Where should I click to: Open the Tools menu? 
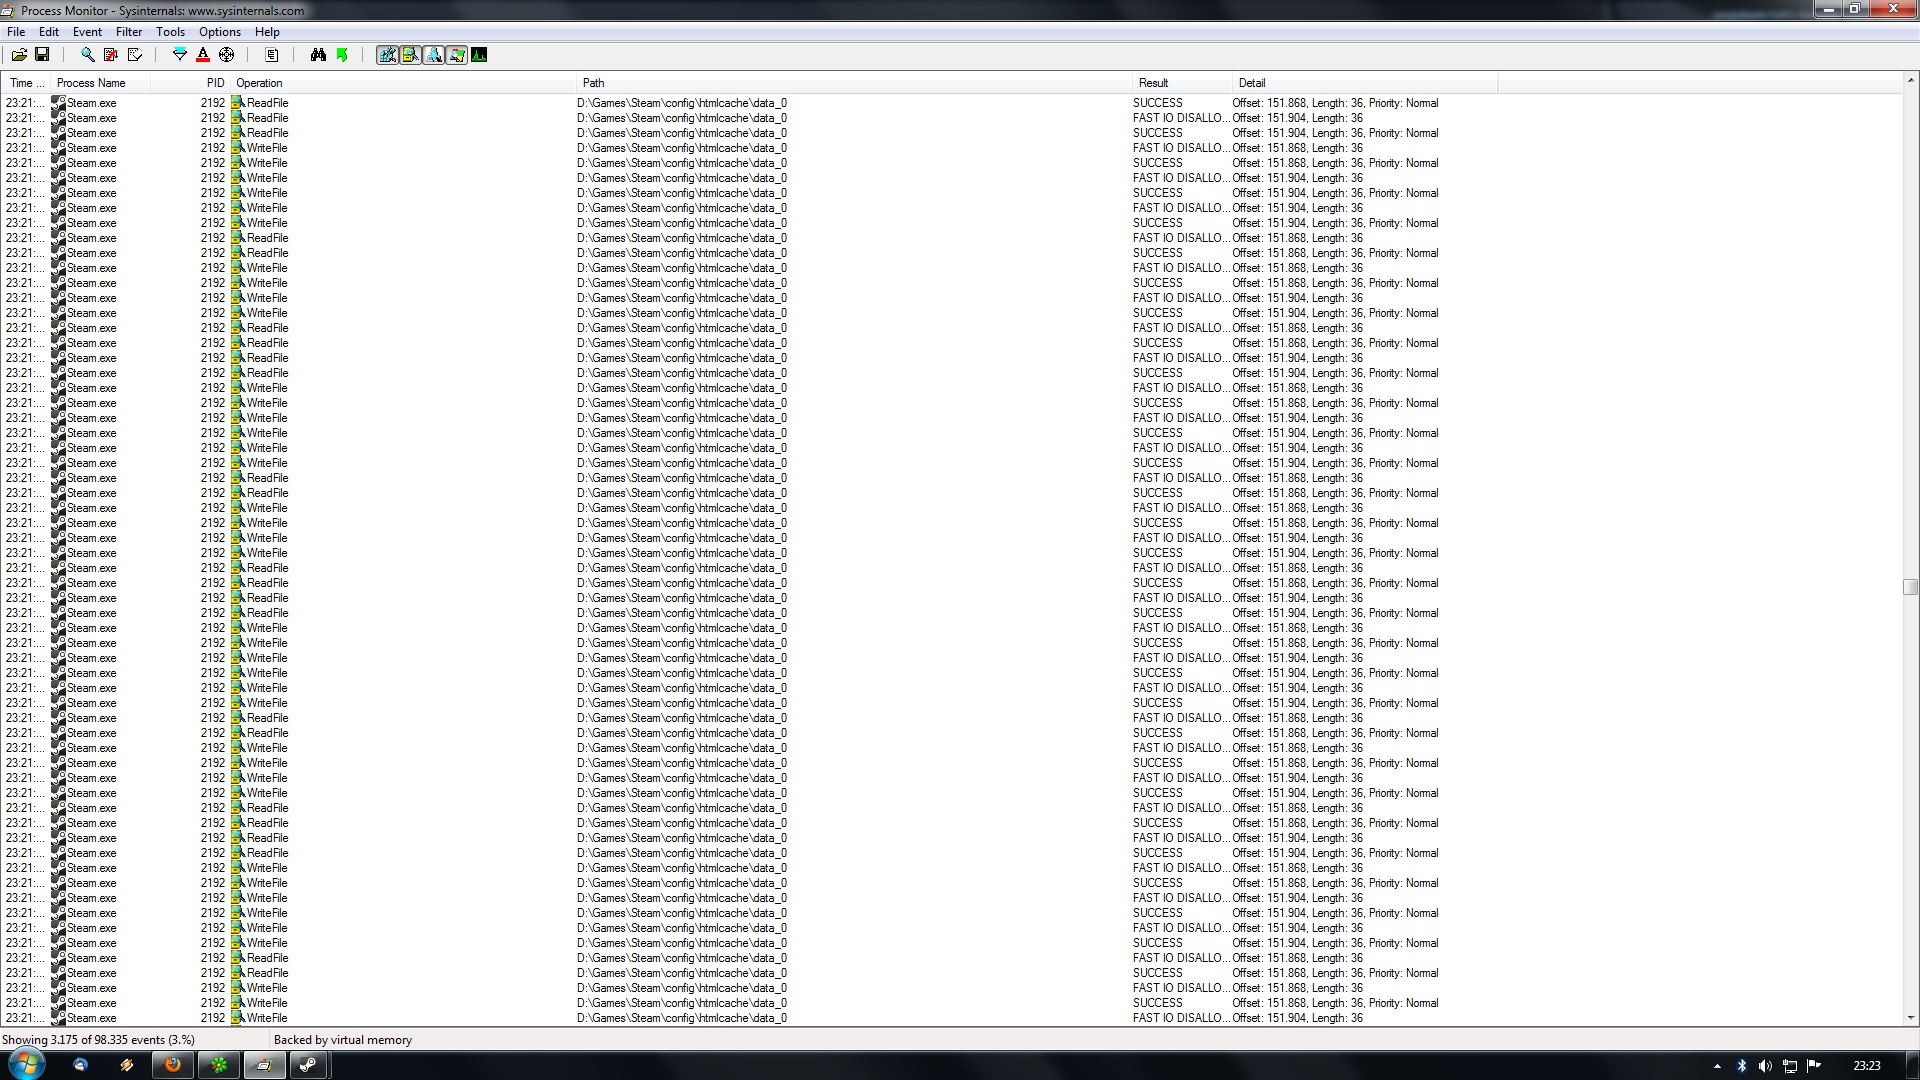[170, 32]
